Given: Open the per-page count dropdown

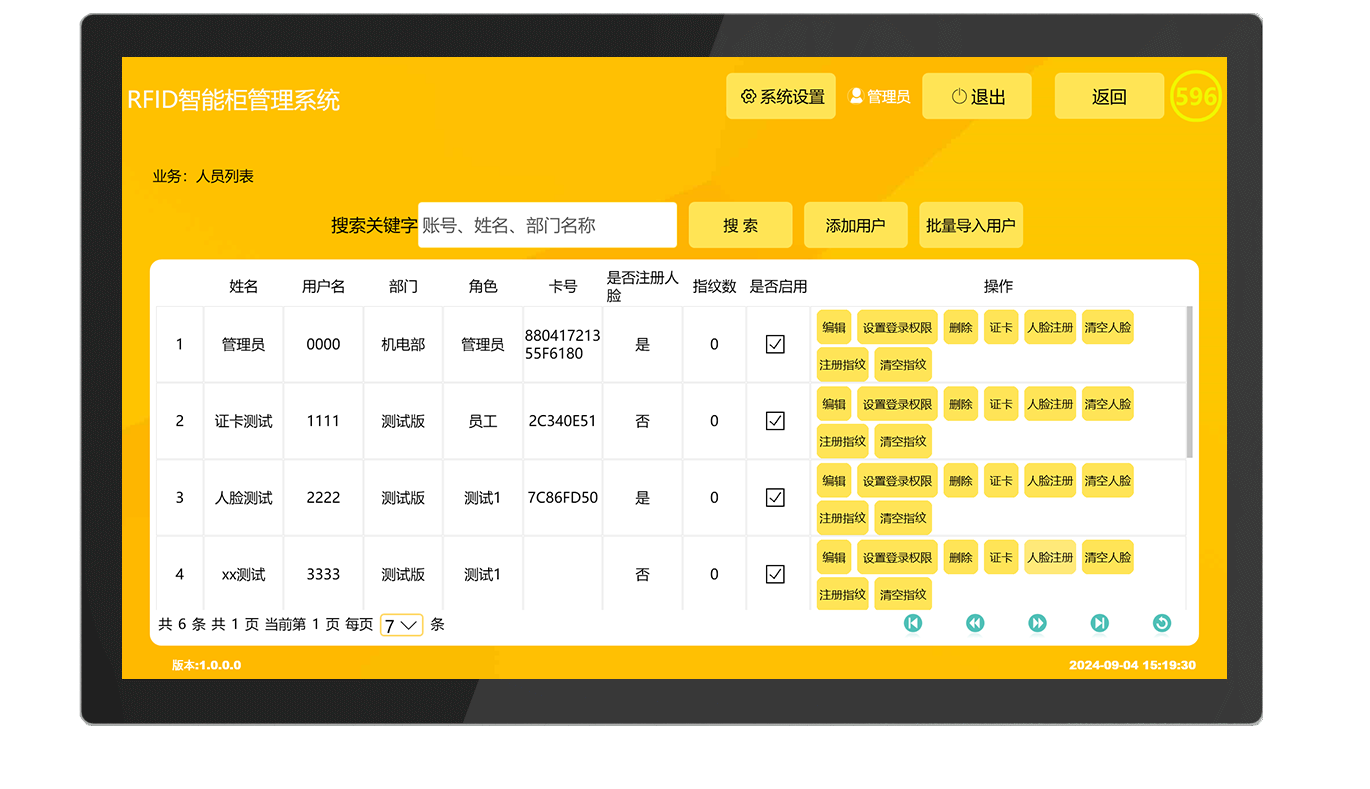Looking at the screenshot, I should (401, 625).
